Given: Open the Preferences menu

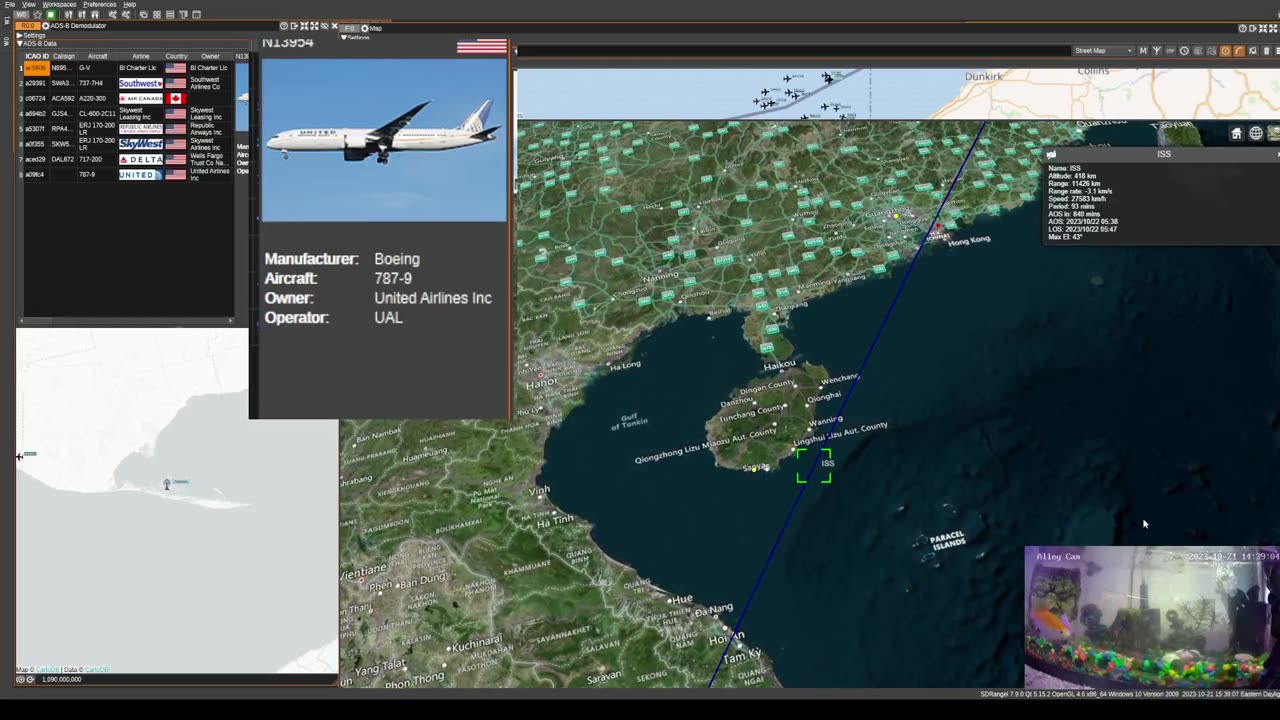Looking at the screenshot, I should (x=100, y=4).
